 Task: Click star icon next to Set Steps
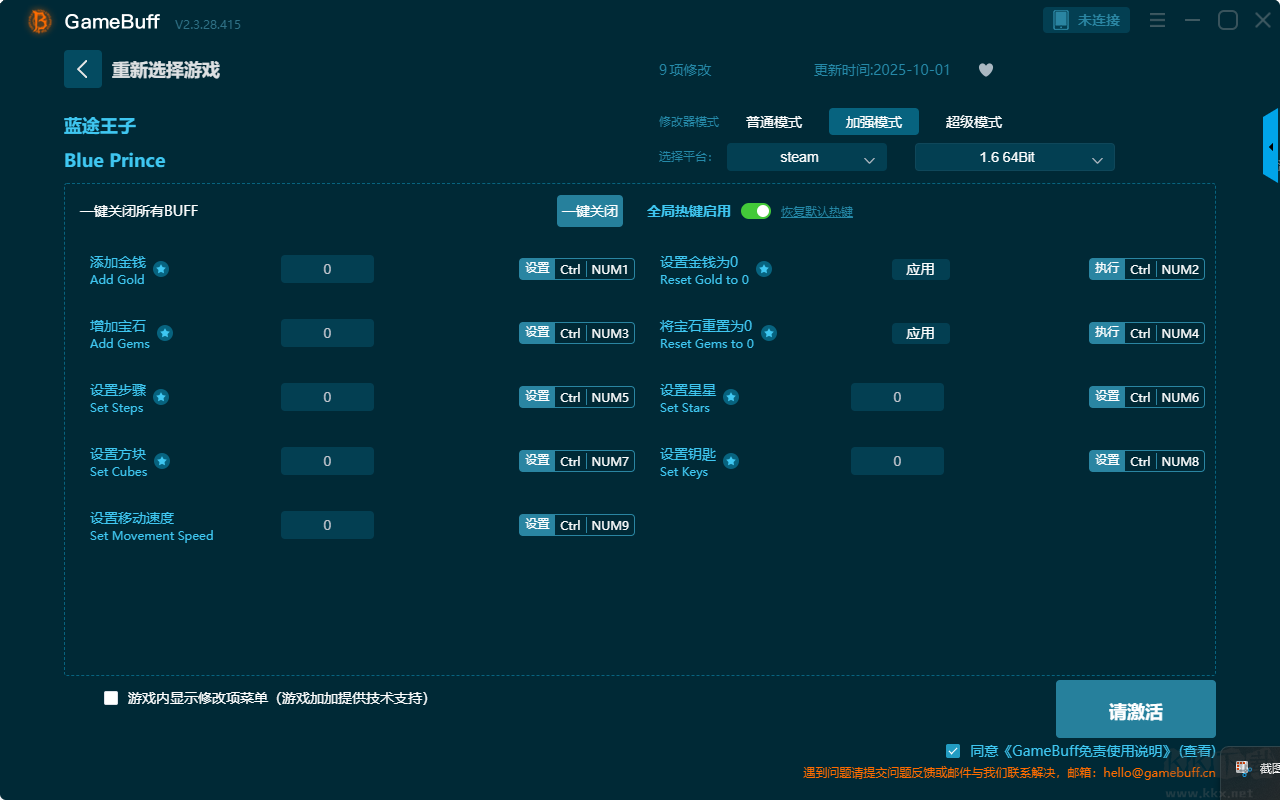click(x=161, y=397)
